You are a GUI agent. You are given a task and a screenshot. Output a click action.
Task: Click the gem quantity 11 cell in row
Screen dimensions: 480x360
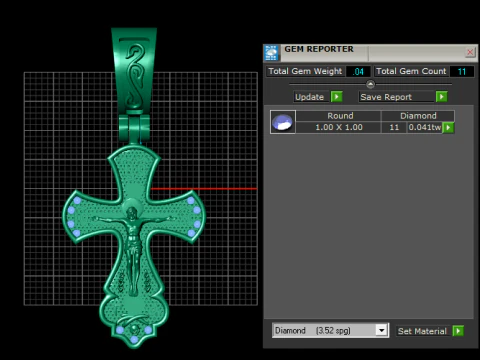point(394,127)
